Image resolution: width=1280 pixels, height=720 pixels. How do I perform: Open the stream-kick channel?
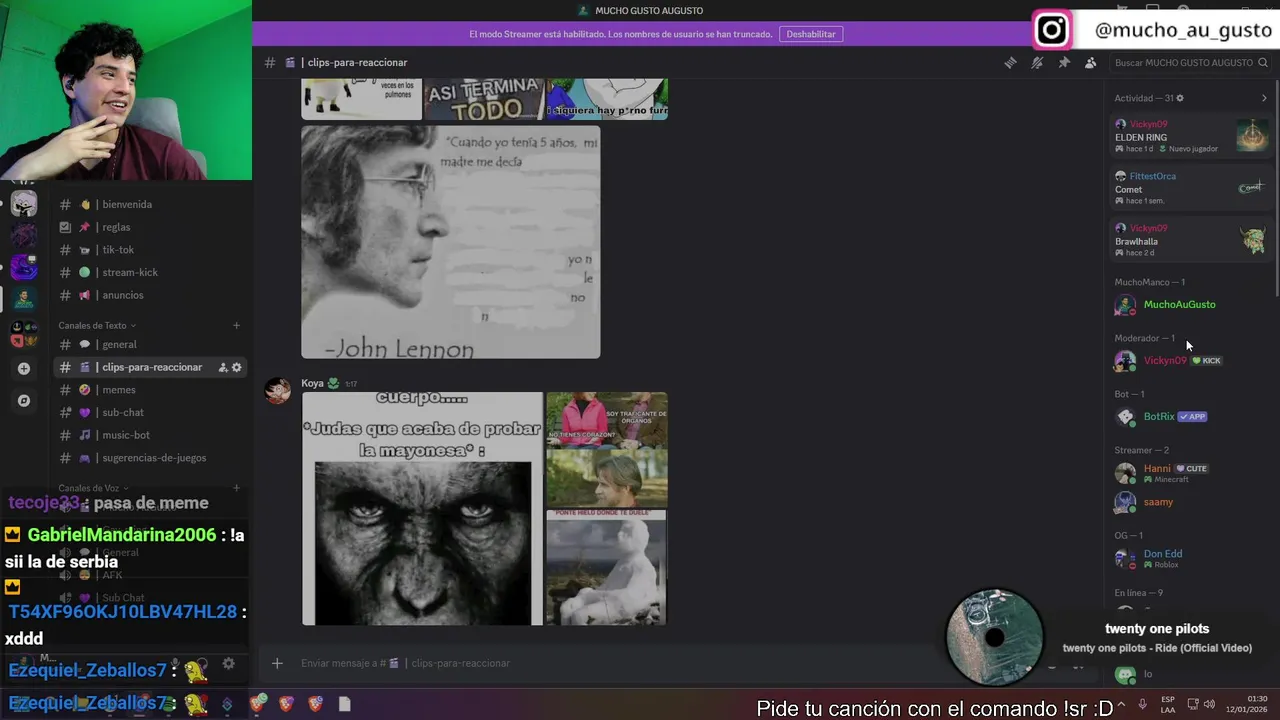[x=150, y=272]
